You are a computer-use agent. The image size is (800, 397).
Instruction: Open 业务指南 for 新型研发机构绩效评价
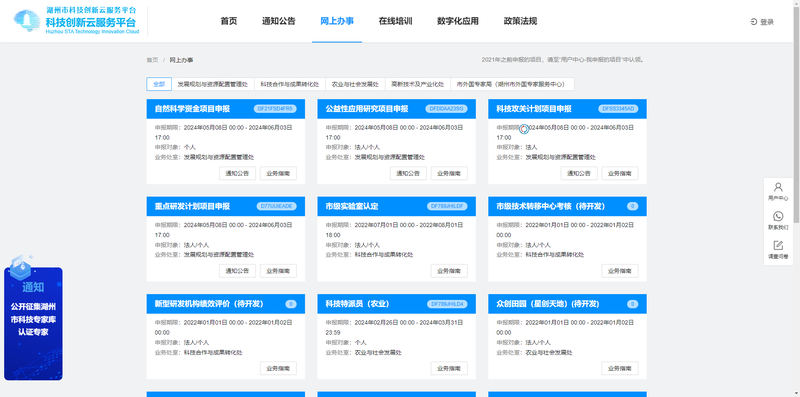coord(278,368)
